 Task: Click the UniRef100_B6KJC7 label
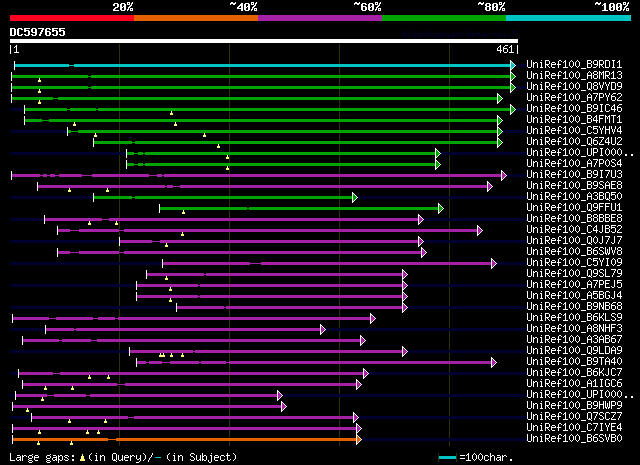click(x=574, y=373)
